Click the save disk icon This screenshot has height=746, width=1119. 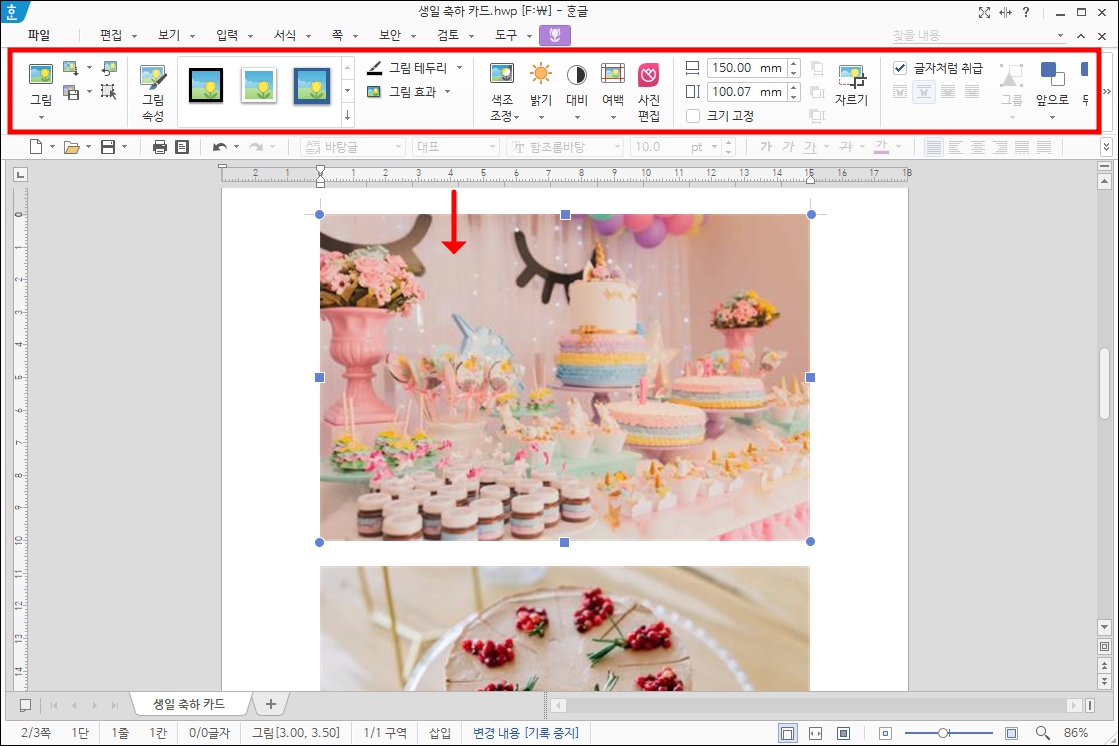point(108,147)
